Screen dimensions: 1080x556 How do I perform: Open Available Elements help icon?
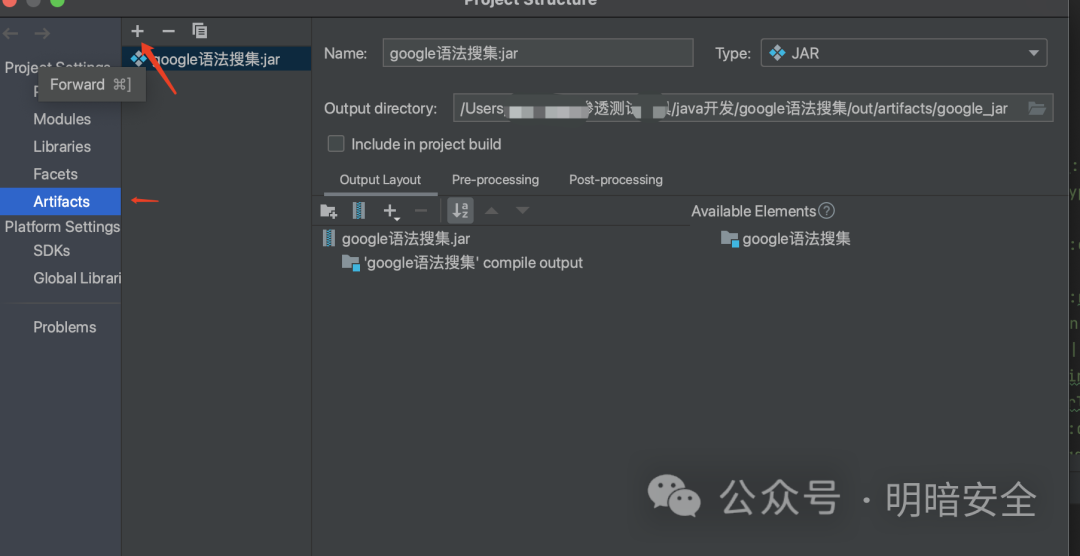pyautogui.click(x=827, y=211)
